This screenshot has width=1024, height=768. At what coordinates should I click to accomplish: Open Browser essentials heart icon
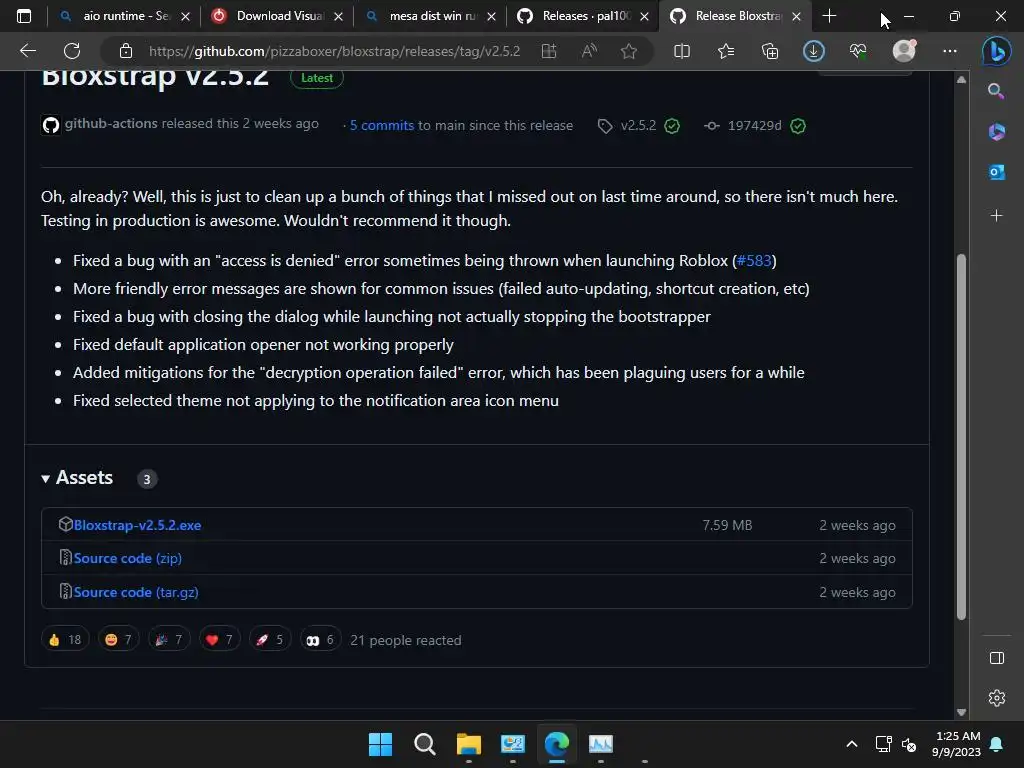coord(858,51)
